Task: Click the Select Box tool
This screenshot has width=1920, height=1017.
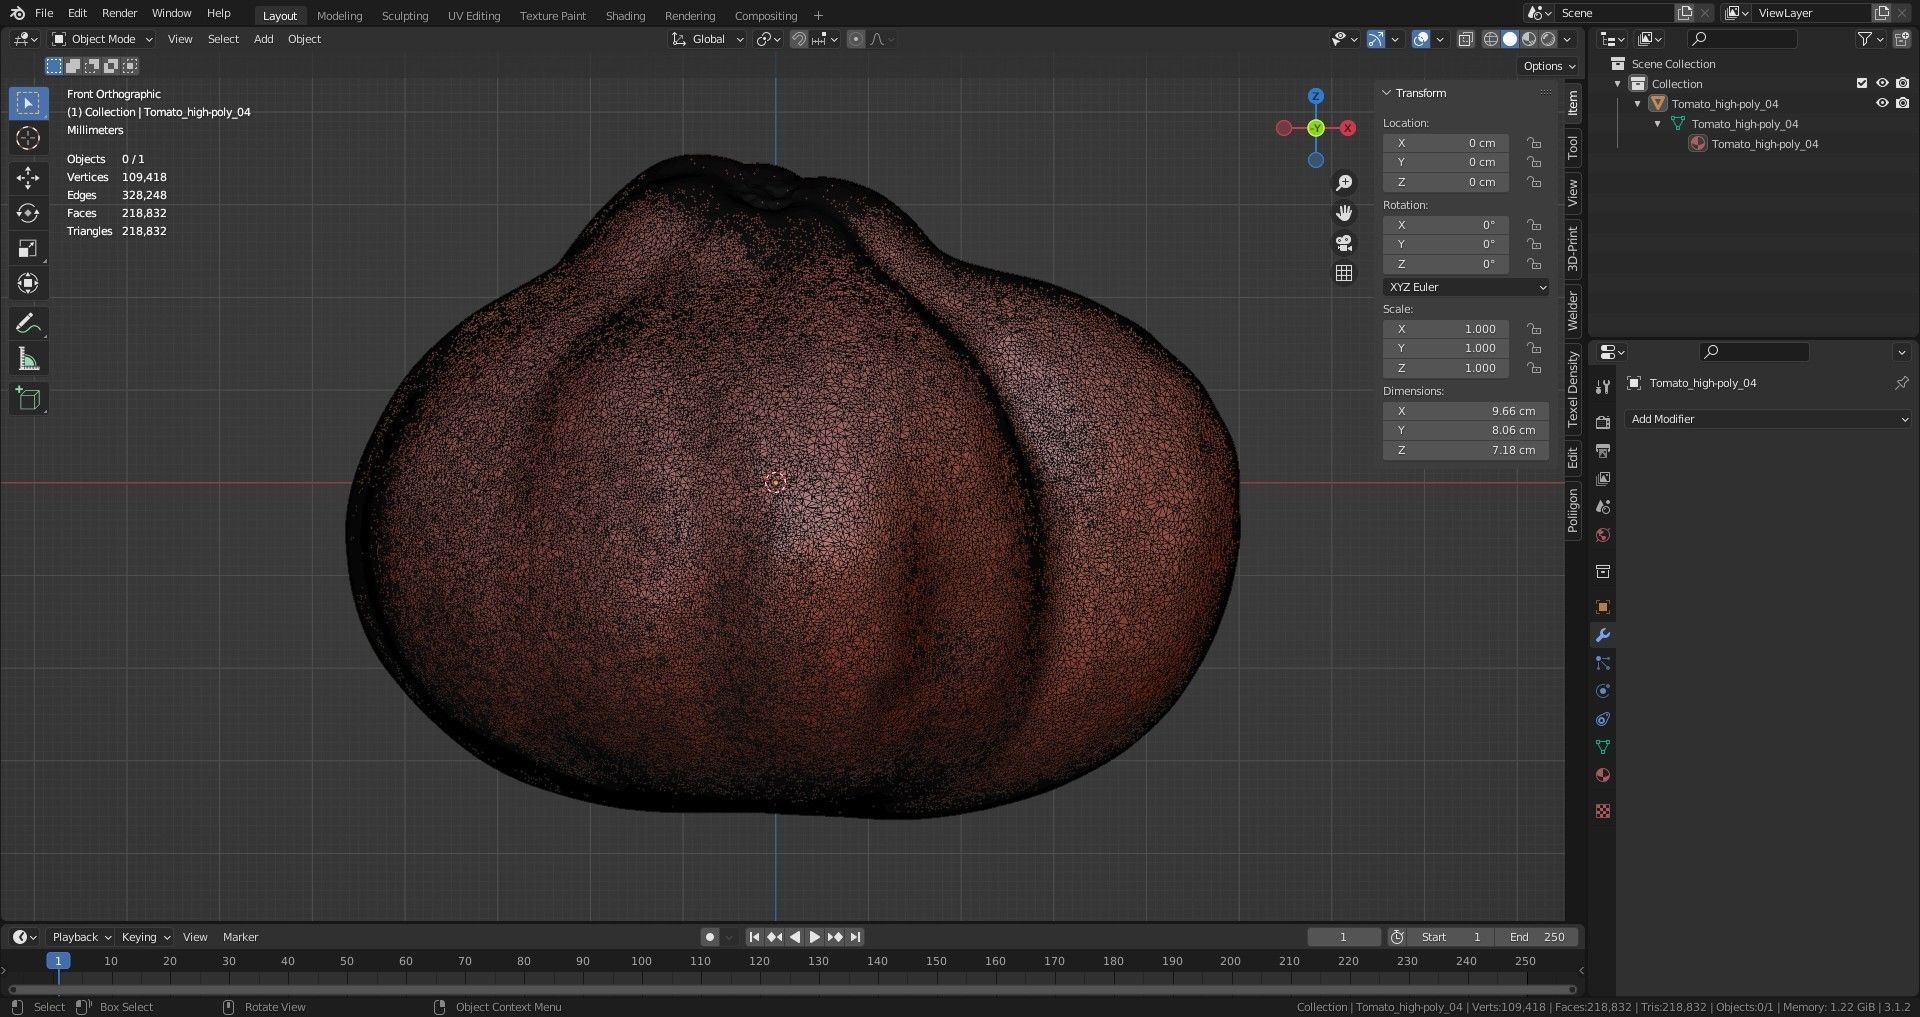Action: pyautogui.click(x=28, y=103)
